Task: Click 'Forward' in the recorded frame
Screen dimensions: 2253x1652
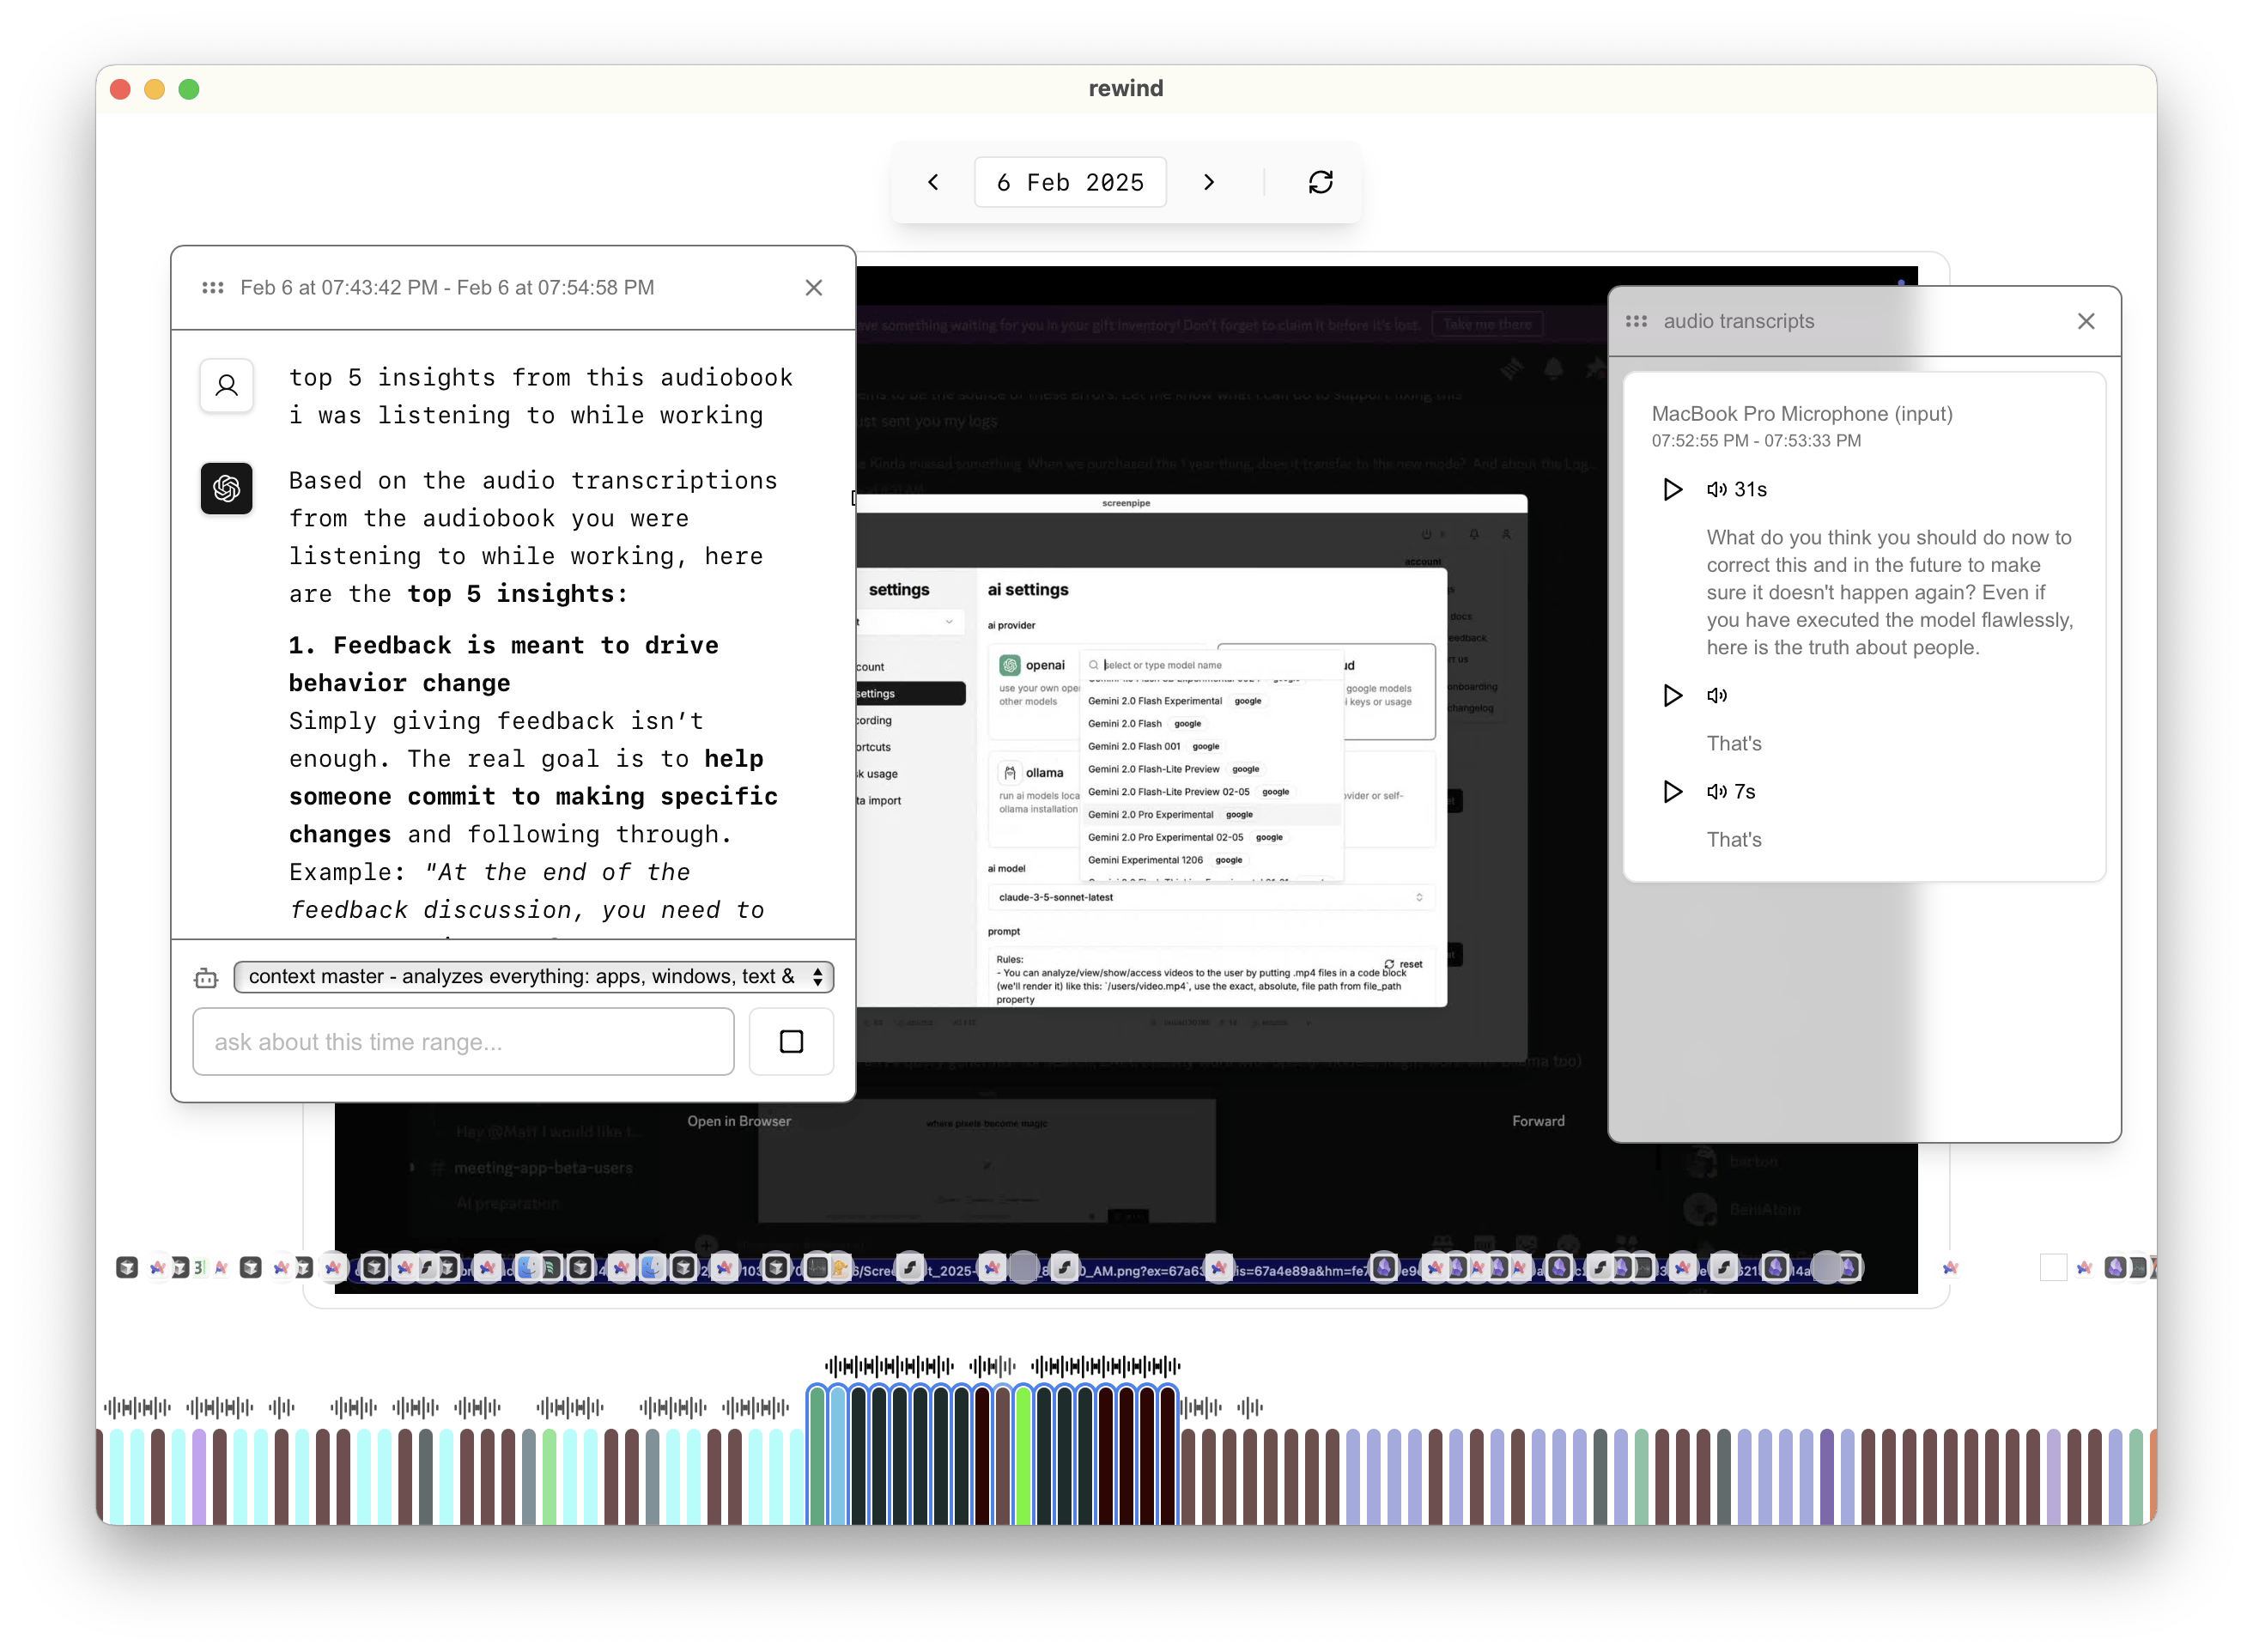Action: [1538, 1122]
